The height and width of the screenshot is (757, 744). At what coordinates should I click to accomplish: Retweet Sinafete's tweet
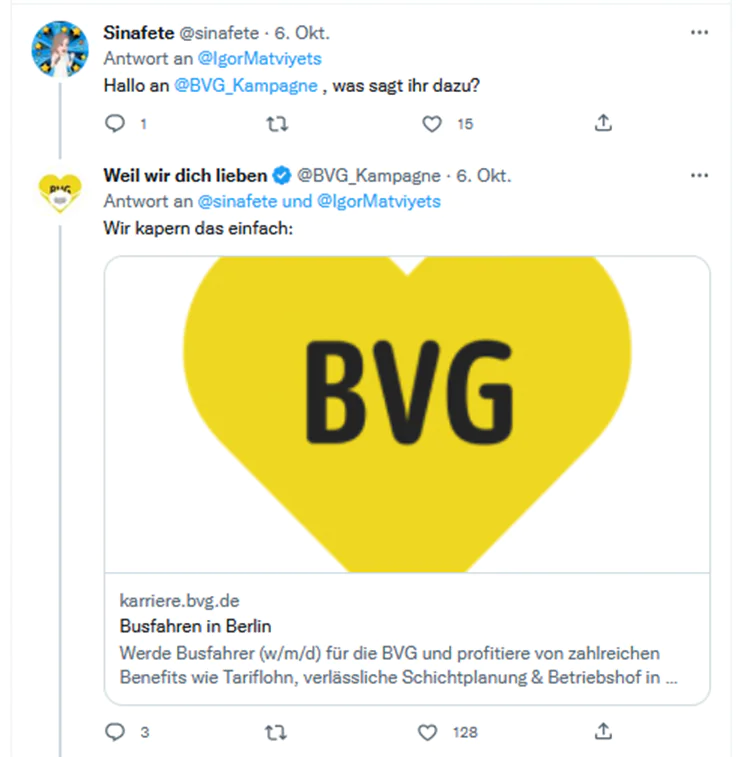click(x=280, y=124)
